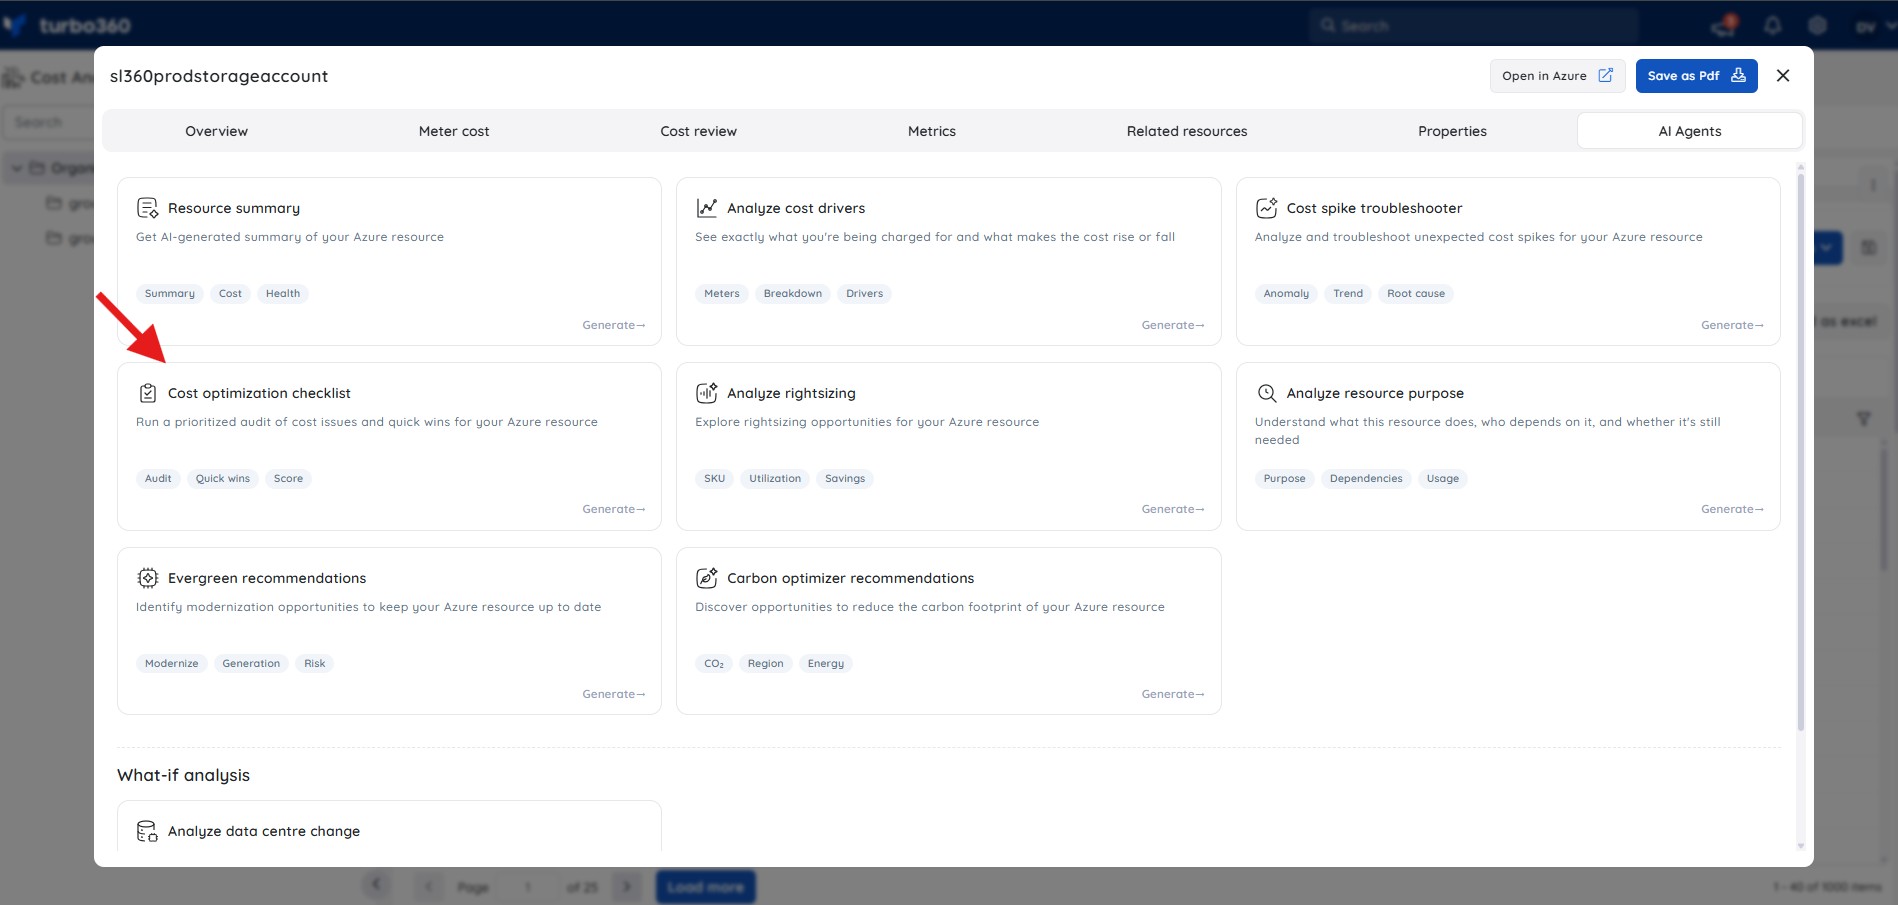Switch to the Properties tab
This screenshot has height=905, width=1898.
1452,131
